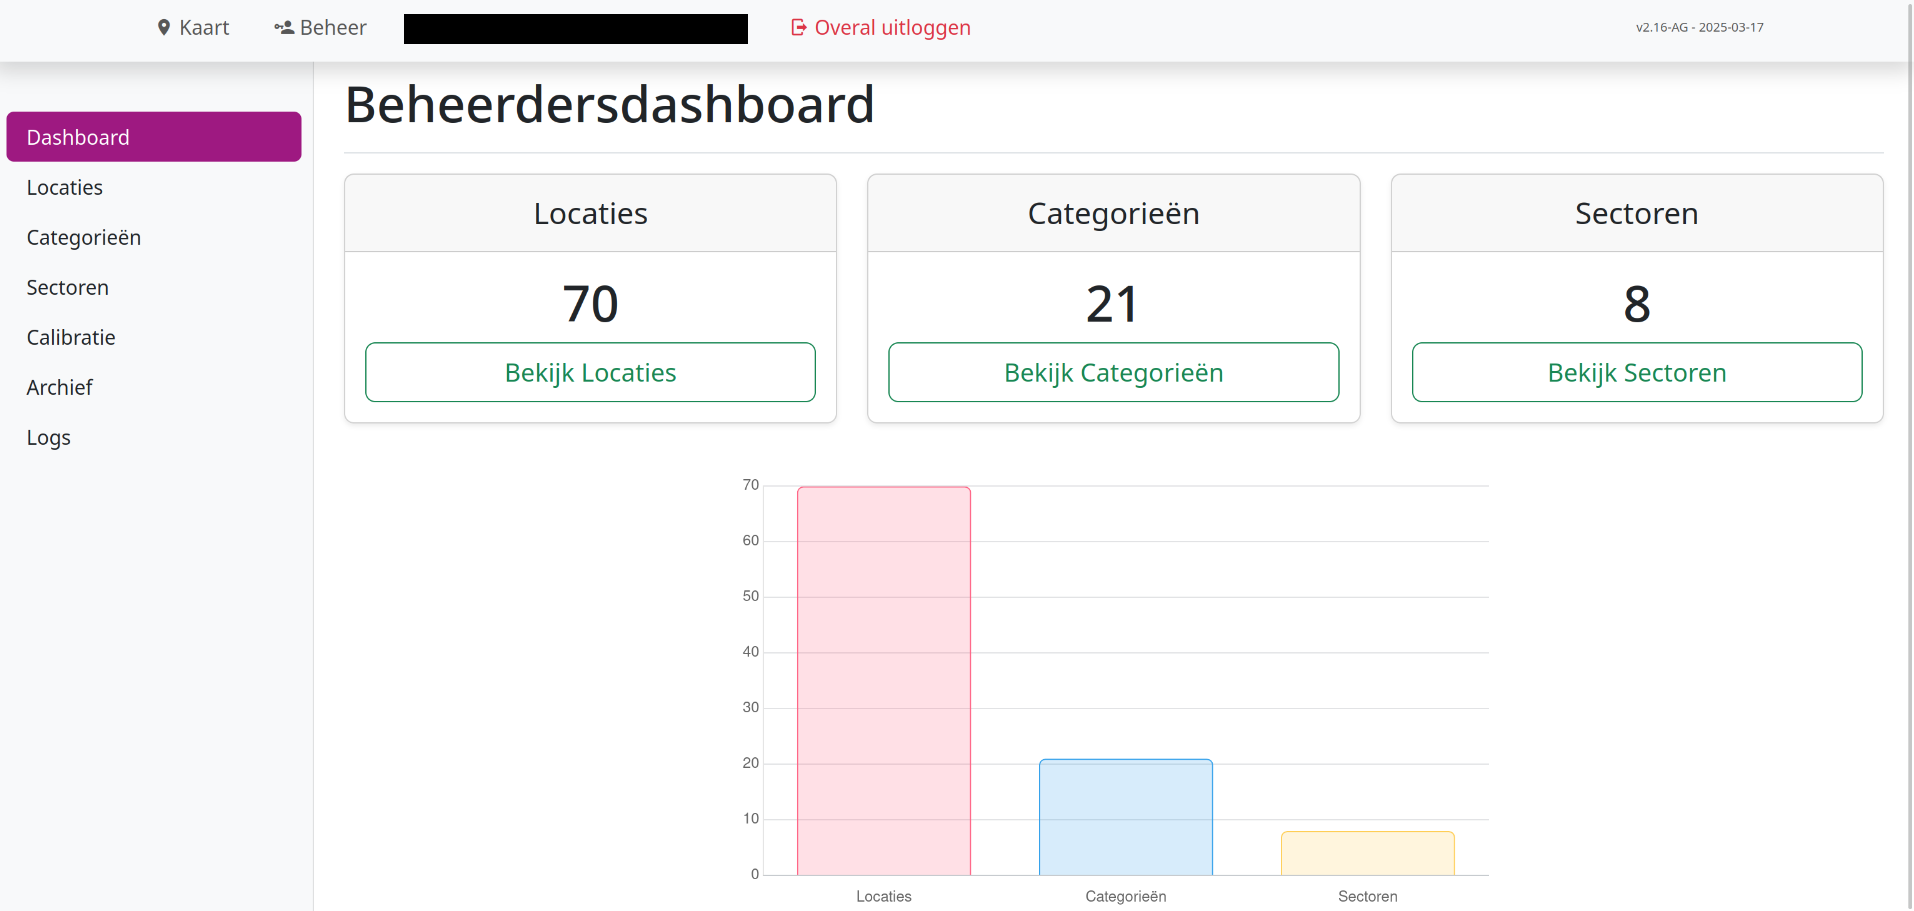Open the Beheer navigation link
Viewport: 1914px width, 911px height.
point(333,28)
